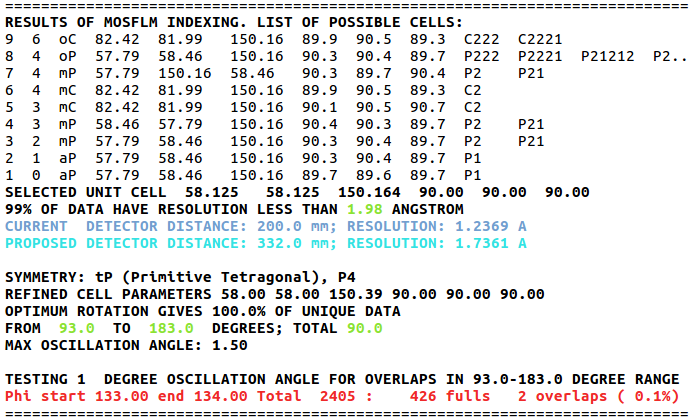Click the 'SELECTED UNIT CELL' label
The width and height of the screenshot is (695, 418).
coord(86,192)
